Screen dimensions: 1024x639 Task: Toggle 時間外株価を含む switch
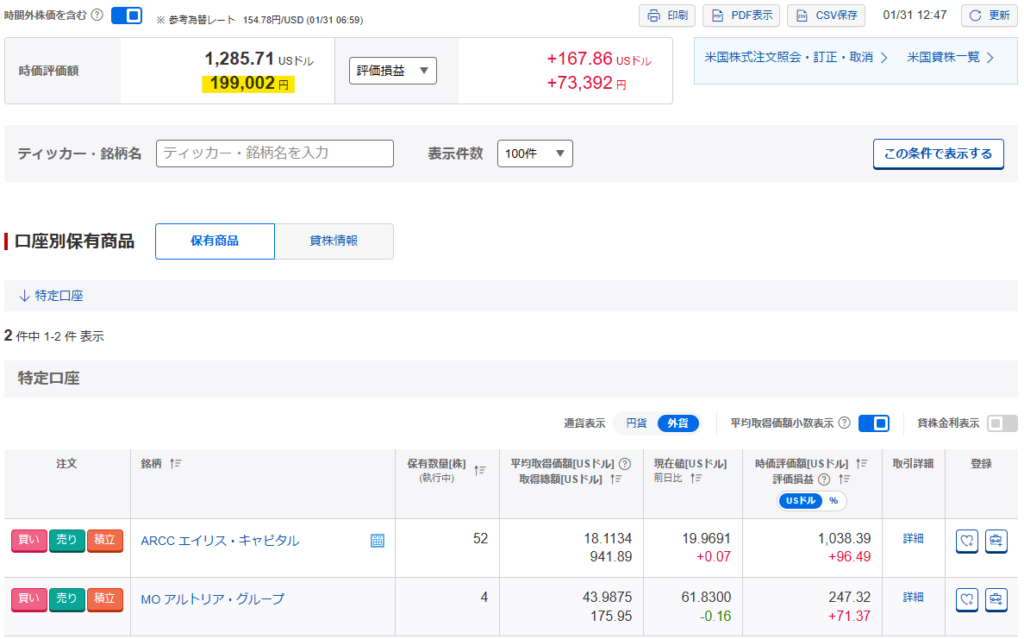pyautogui.click(x=126, y=15)
